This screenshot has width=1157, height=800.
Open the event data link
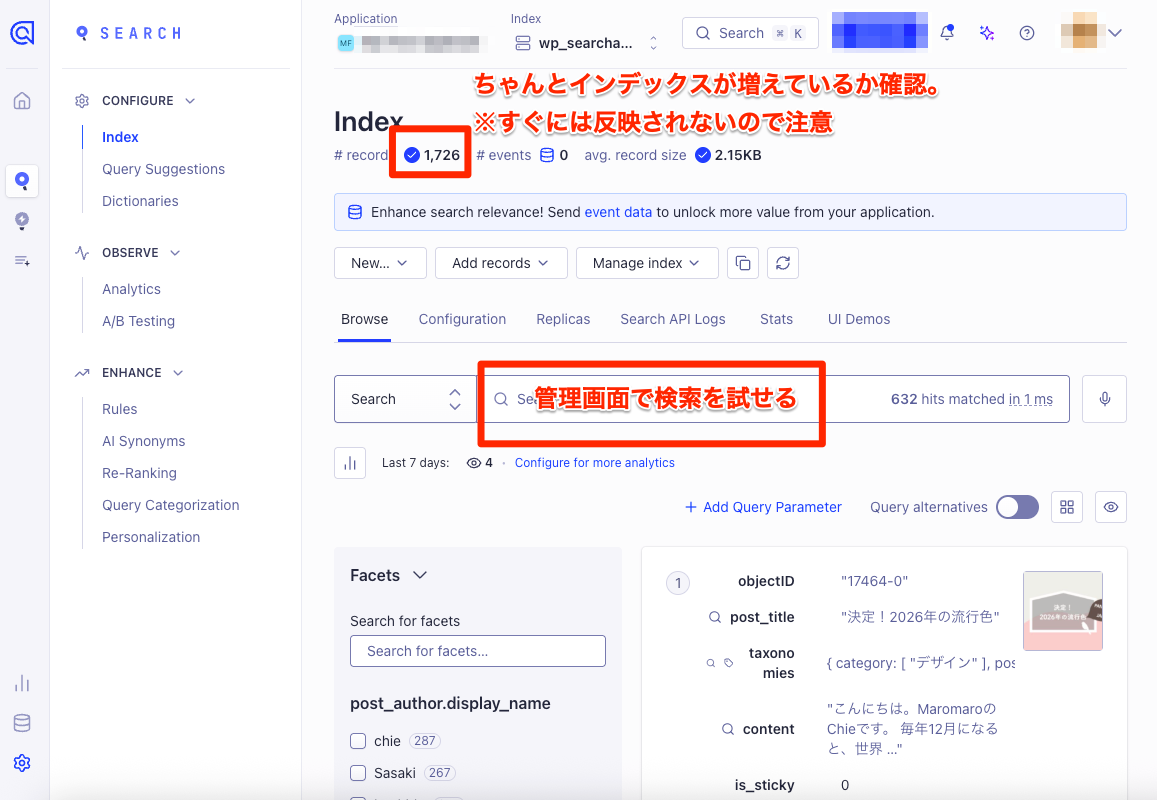point(618,212)
